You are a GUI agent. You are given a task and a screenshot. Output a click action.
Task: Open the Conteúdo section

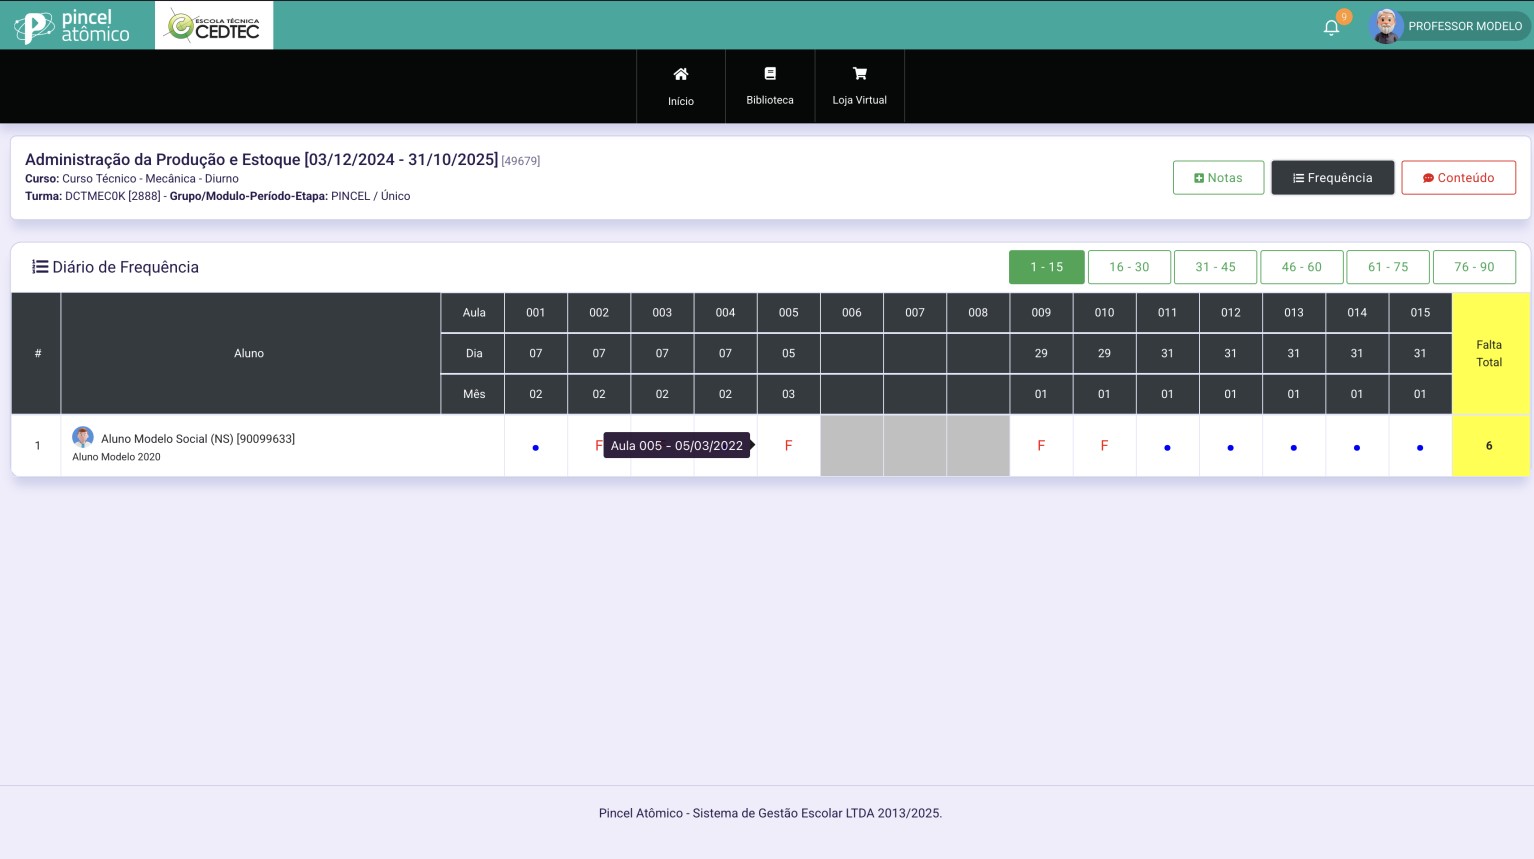pos(1458,178)
